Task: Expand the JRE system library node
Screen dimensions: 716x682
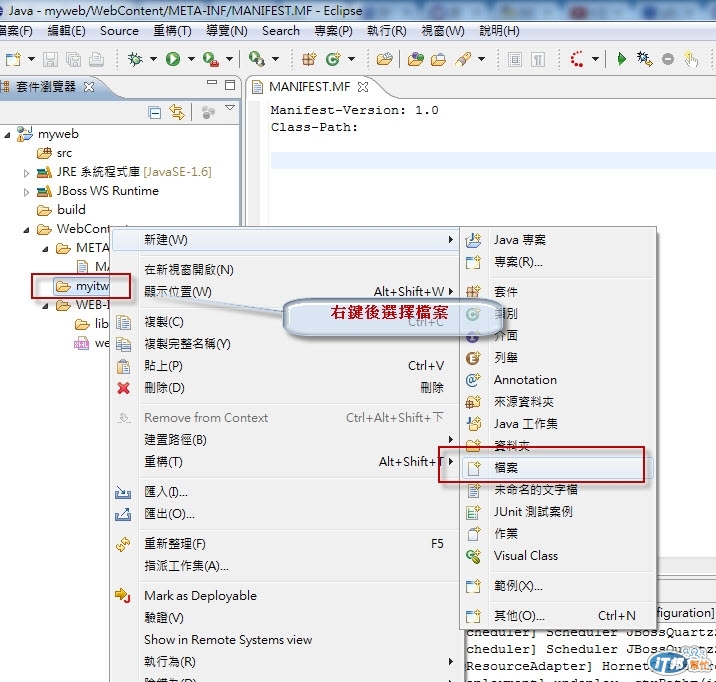Action: click(26, 173)
